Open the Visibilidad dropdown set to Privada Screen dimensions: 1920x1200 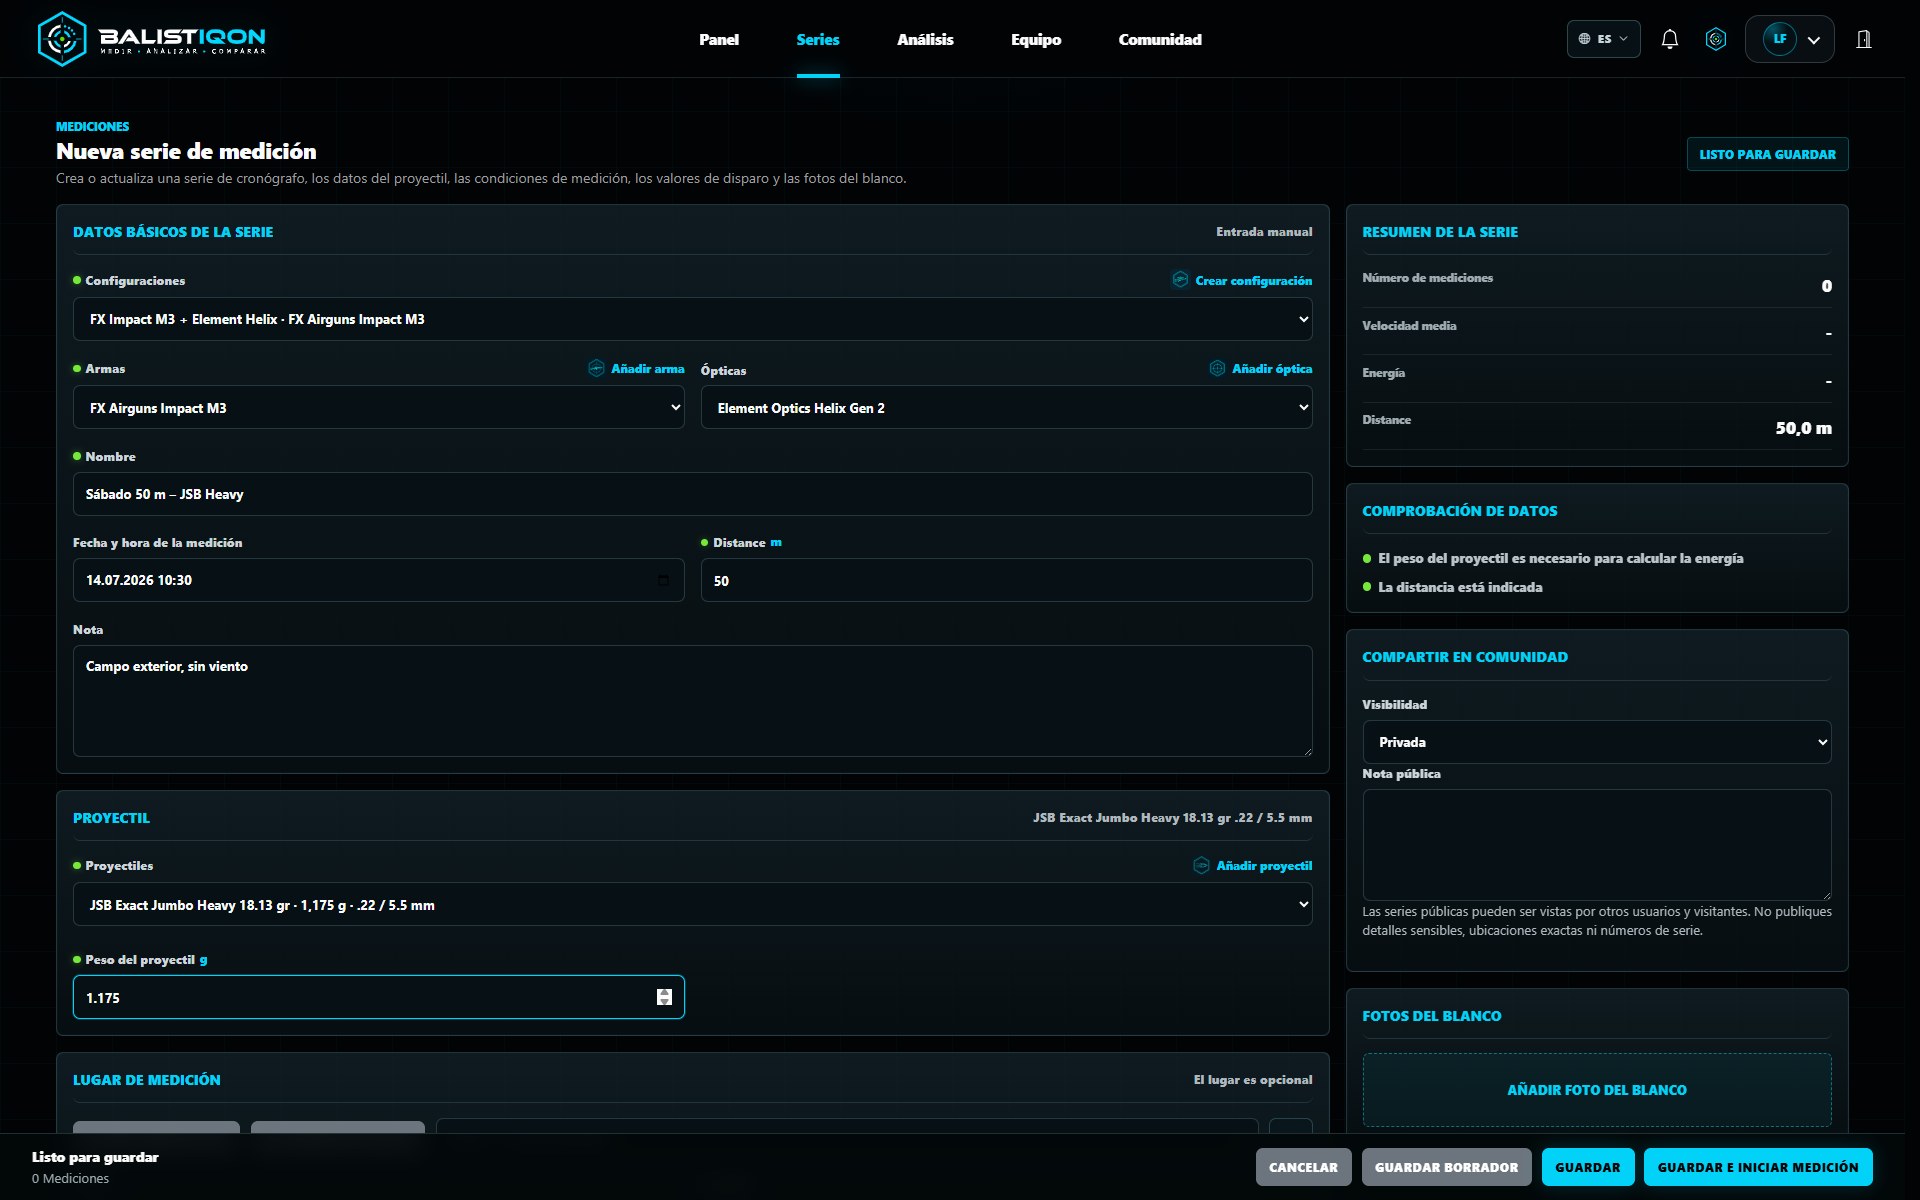click(x=1596, y=742)
